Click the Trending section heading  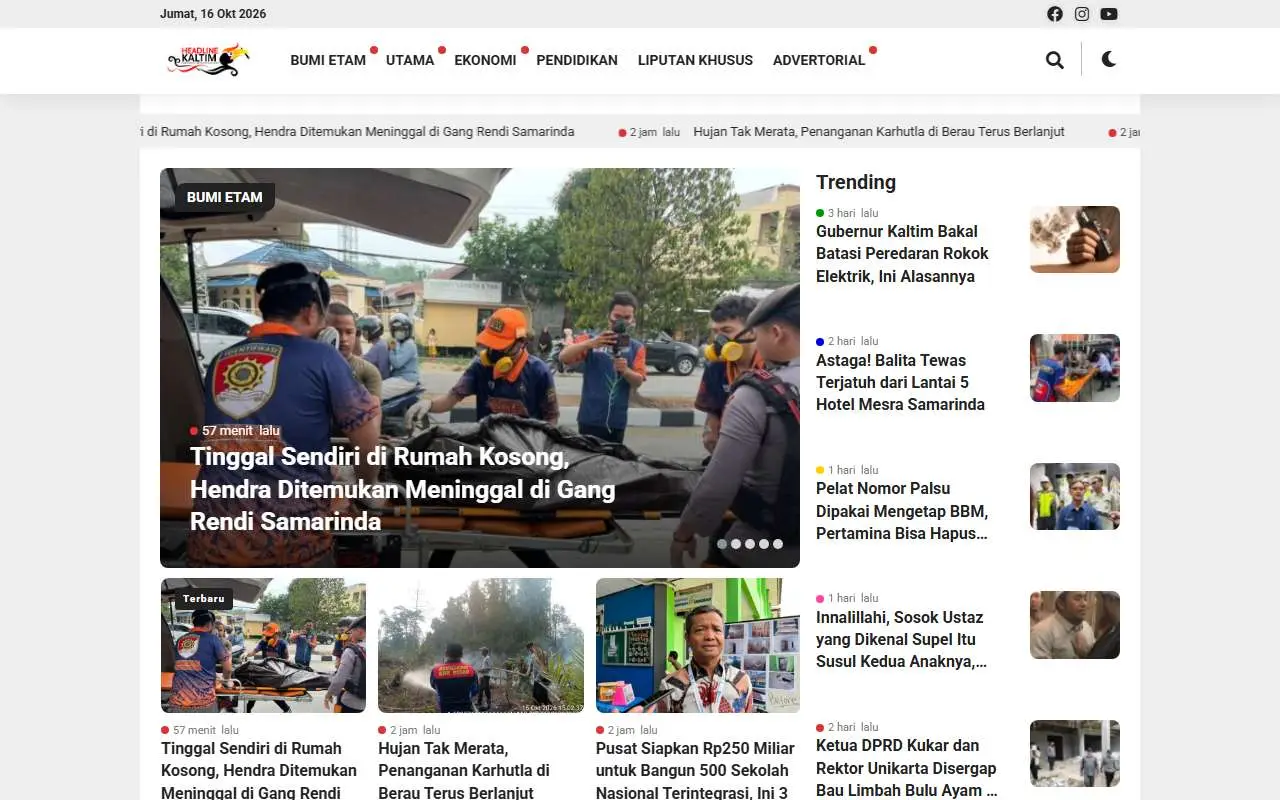[856, 182]
